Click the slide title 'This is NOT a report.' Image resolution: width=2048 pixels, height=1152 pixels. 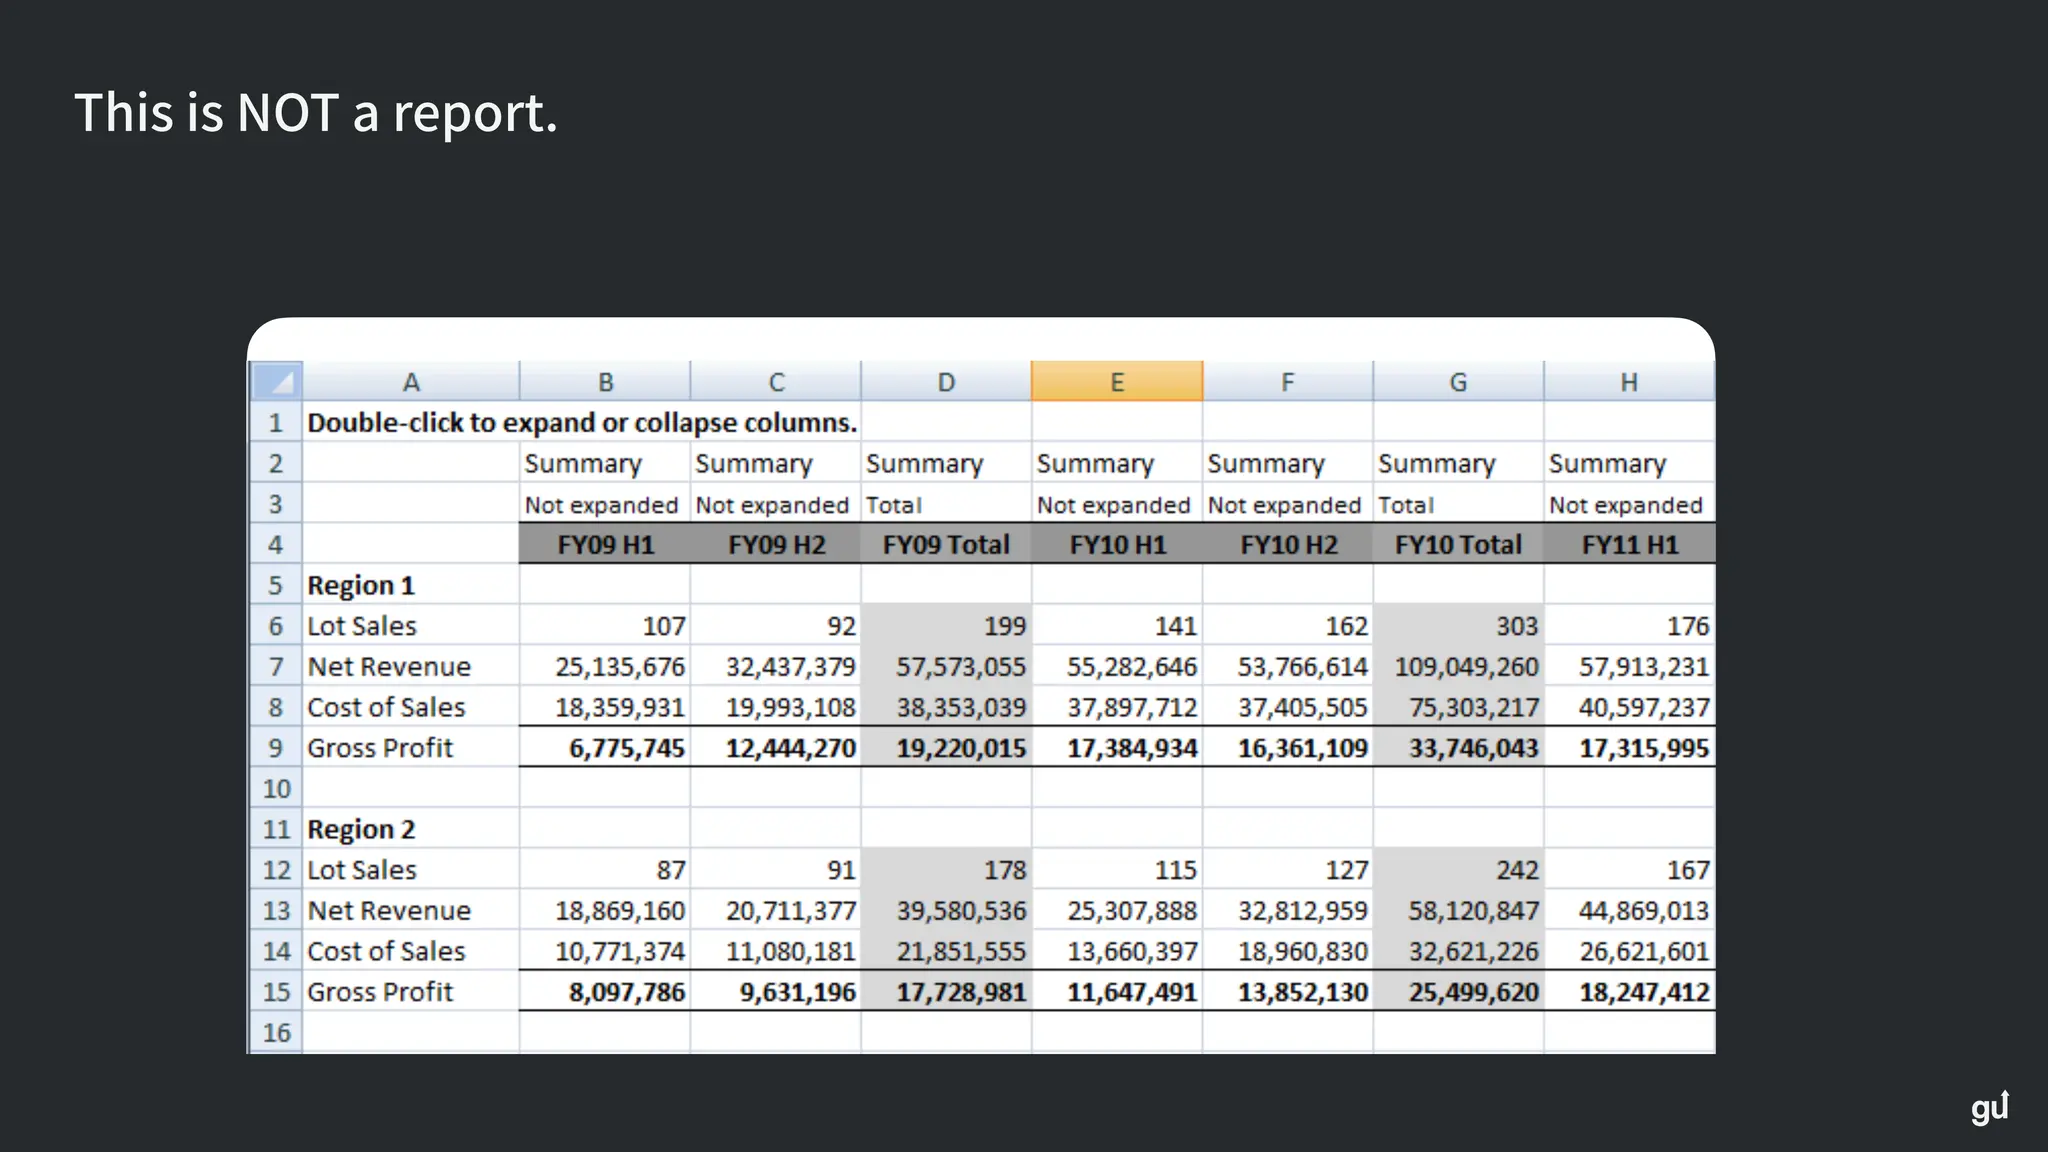[316, 112]
